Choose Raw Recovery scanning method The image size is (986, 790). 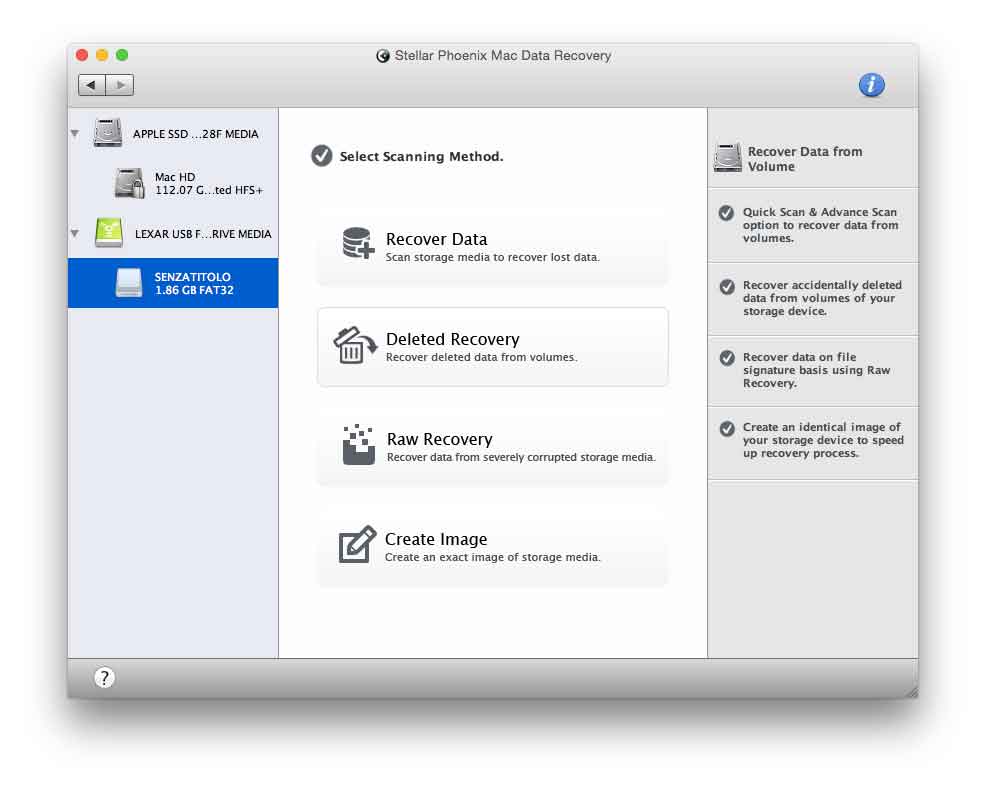(492, 446)
